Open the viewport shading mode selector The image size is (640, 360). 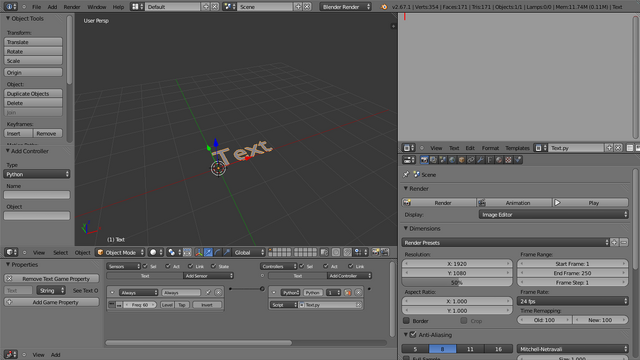coord(156,252)
